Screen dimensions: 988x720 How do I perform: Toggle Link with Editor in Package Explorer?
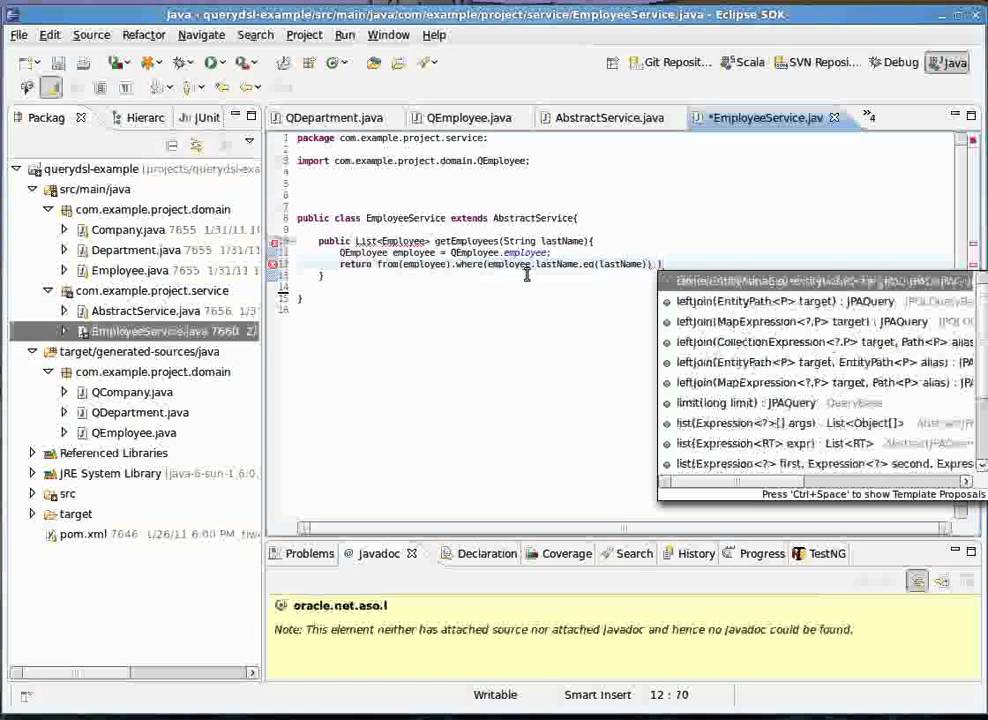[196, 146]
